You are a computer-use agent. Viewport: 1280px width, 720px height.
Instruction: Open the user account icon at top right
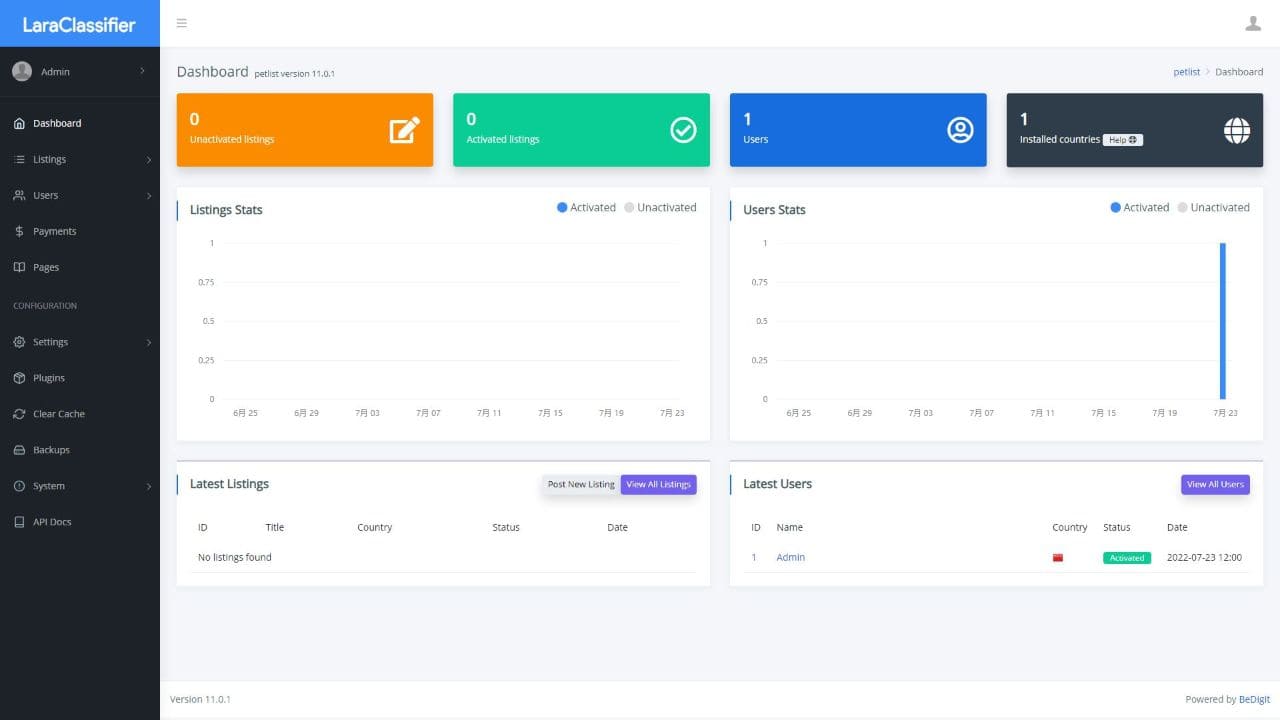pos(1253,23)
